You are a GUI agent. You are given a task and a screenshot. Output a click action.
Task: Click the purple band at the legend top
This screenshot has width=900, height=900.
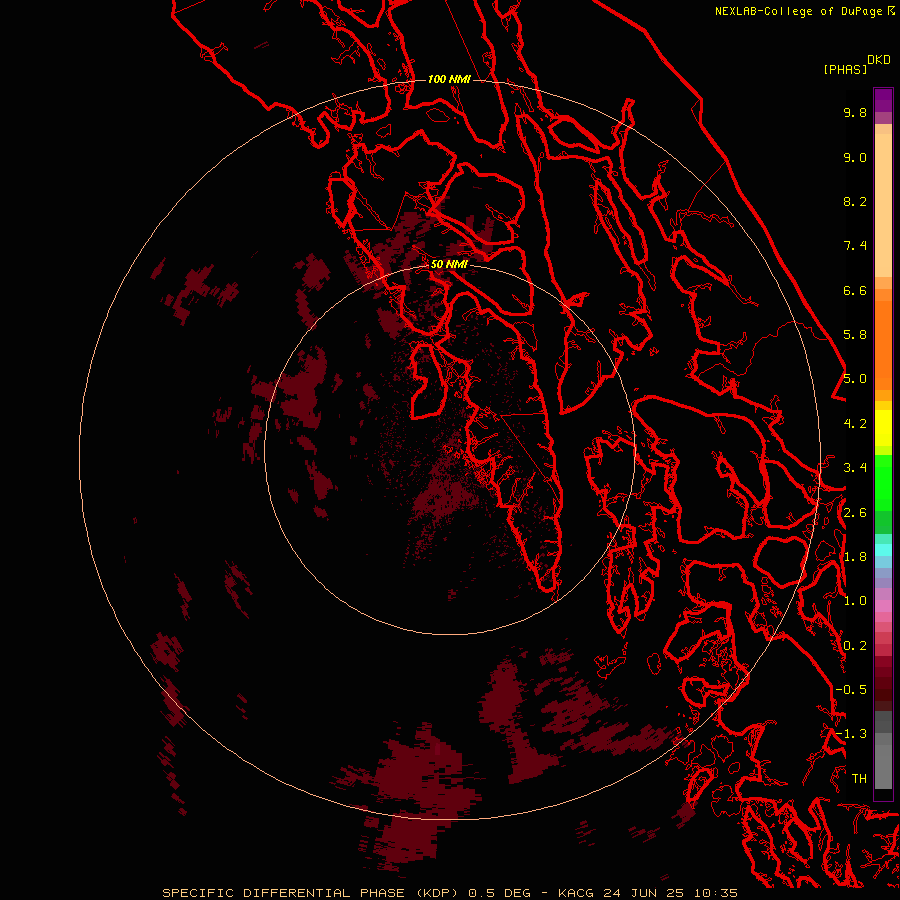tap(883, 100)
